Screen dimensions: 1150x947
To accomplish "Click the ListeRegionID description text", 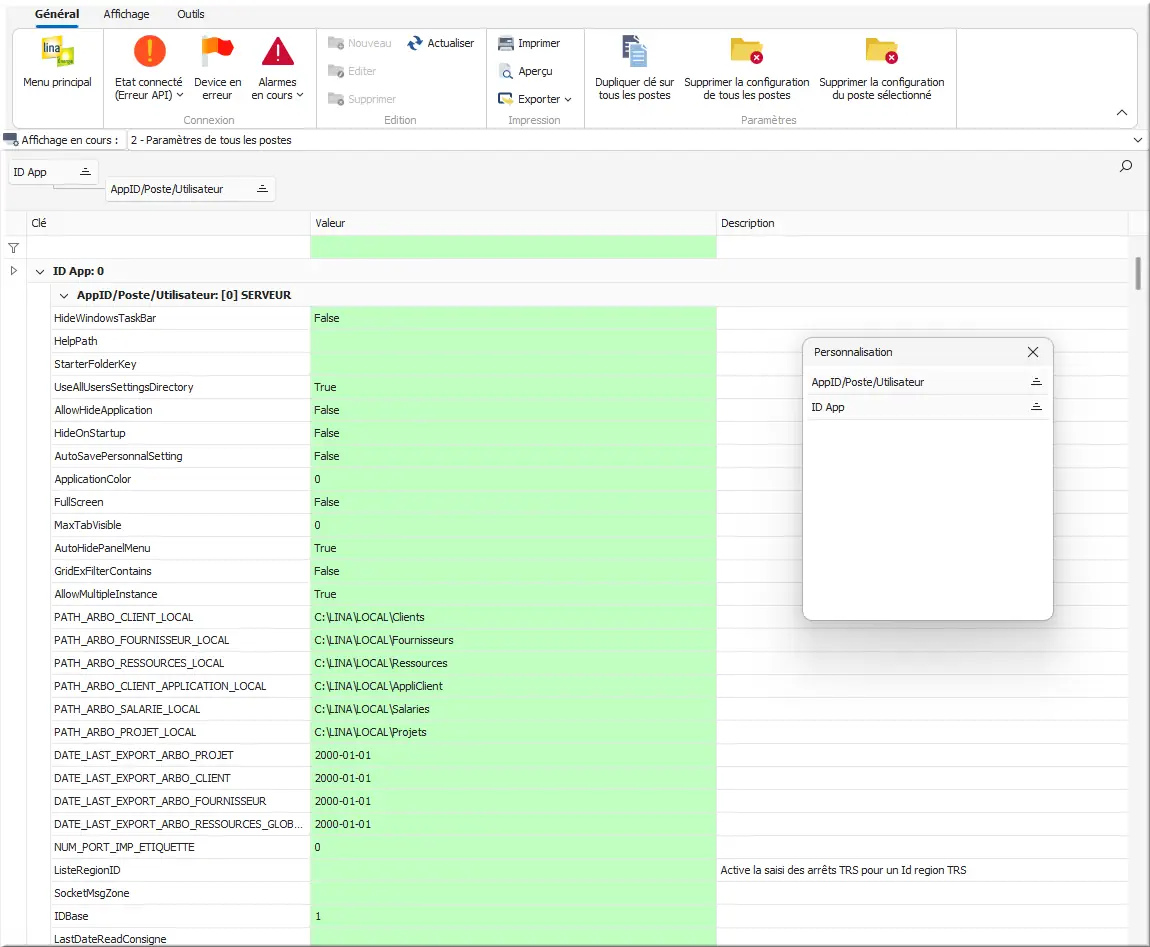I will click(x=843, y=870).
